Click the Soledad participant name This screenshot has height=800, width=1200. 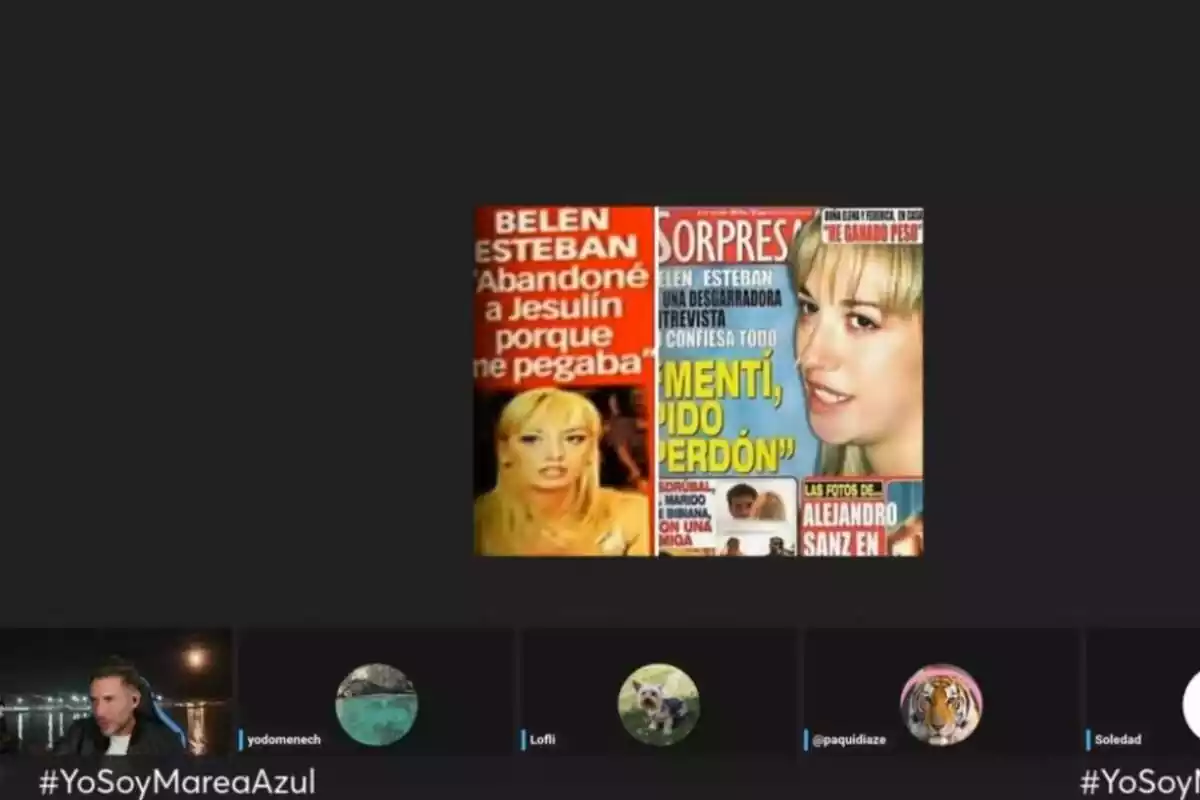pyautogui.click(x=1118, y=740)
